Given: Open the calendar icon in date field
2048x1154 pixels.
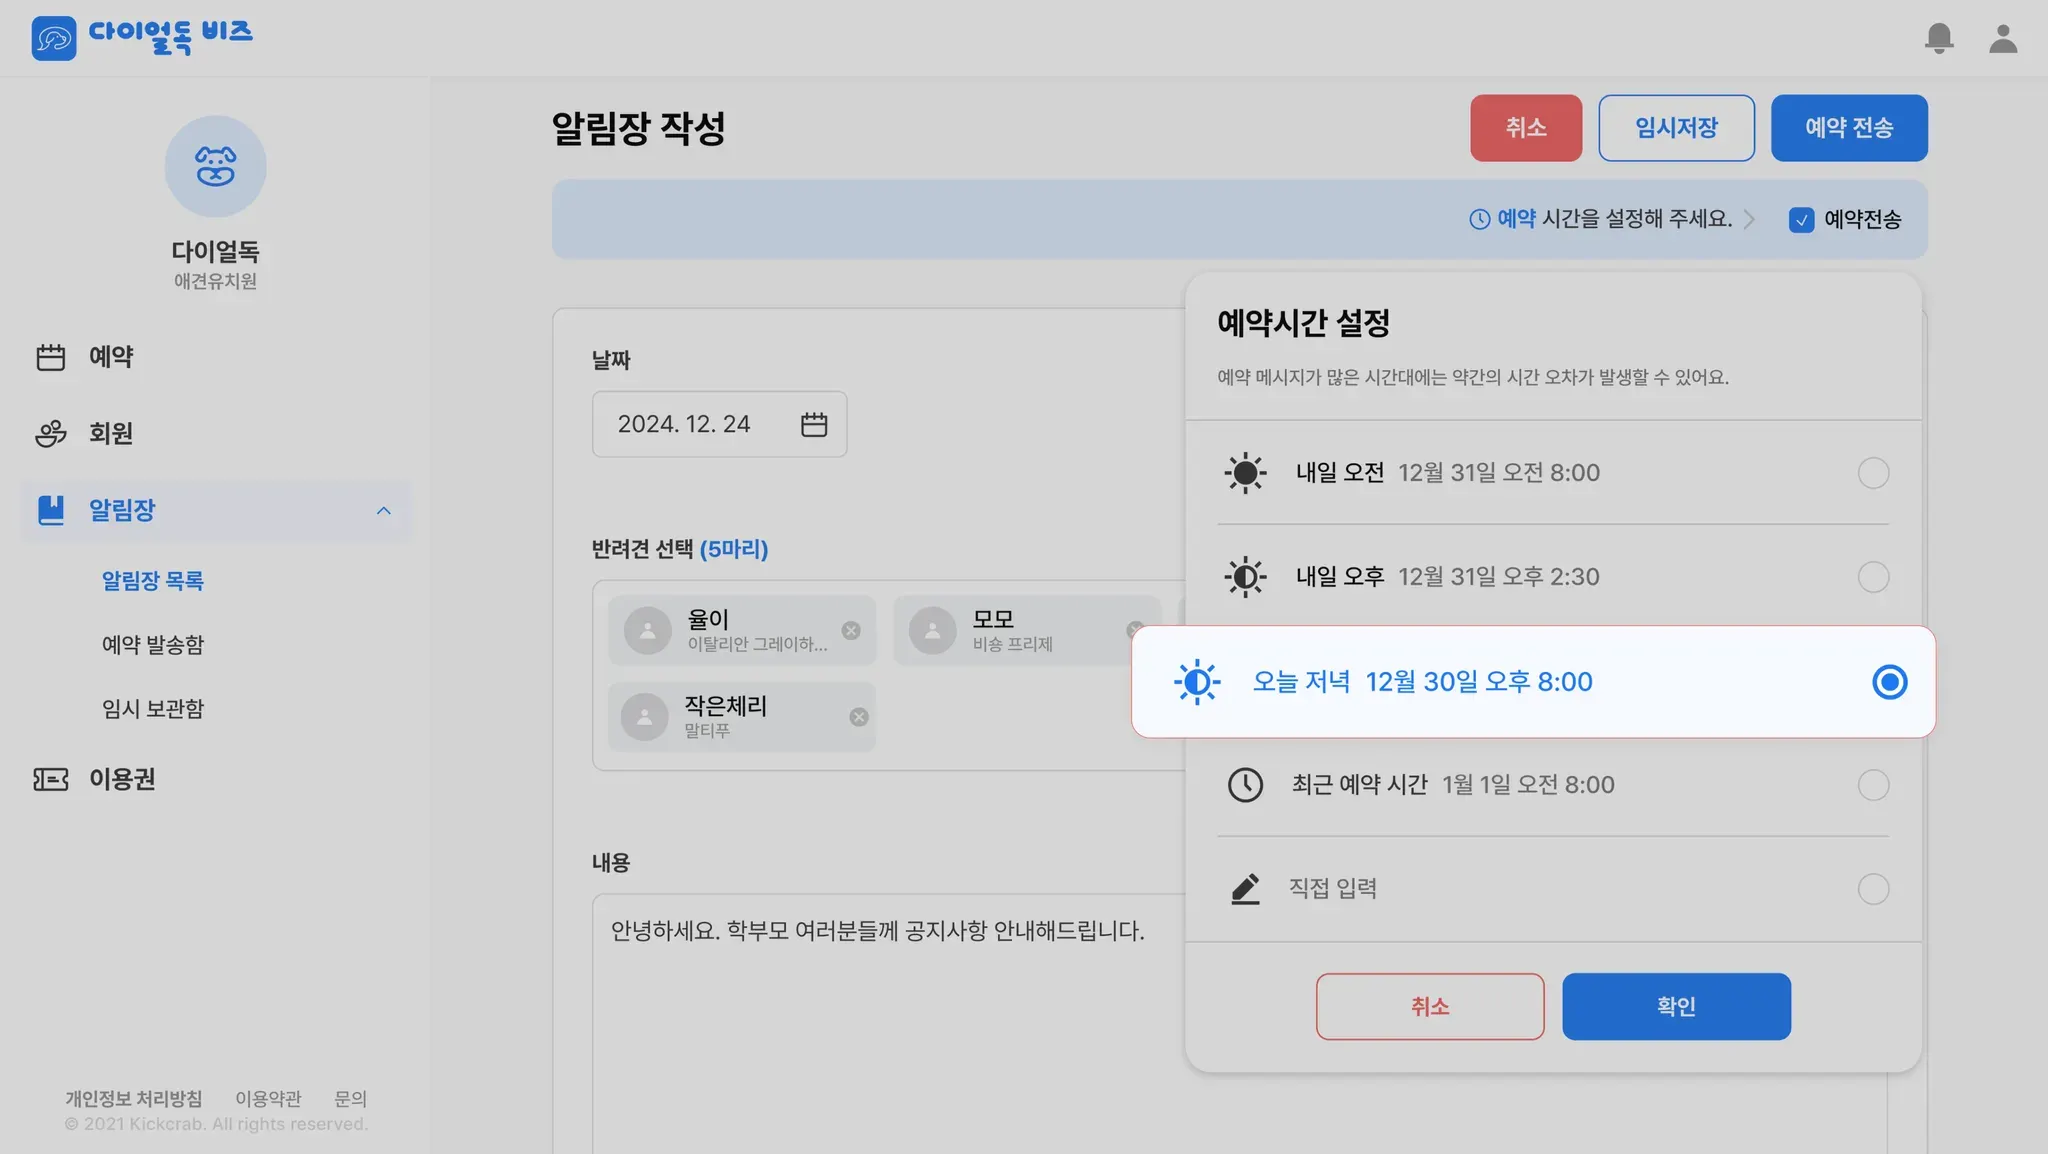Looking at the screenshot, I should coord(814,424).
